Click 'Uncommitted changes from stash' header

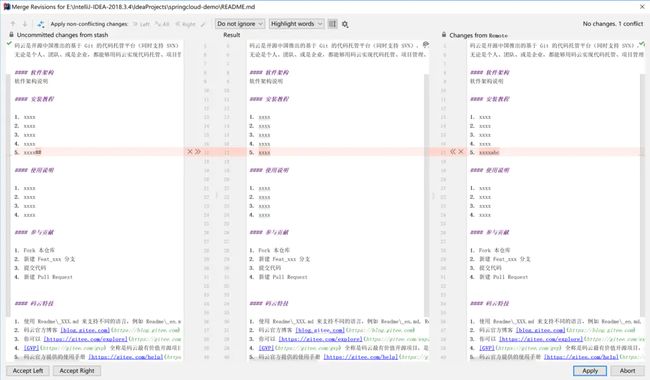(62, 35)
